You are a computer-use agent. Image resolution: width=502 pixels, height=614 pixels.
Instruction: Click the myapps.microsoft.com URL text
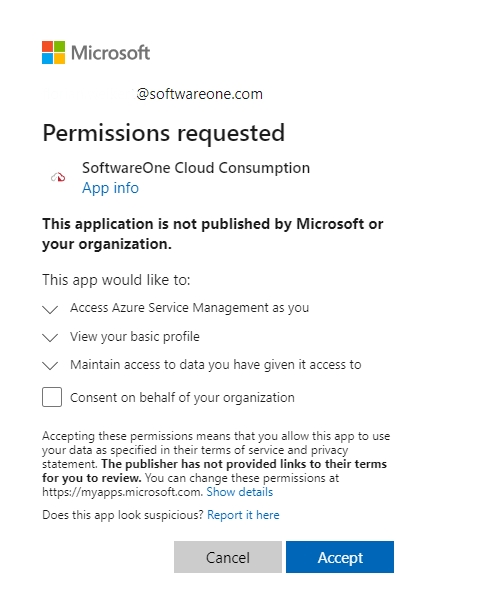(x=122, y=492)
